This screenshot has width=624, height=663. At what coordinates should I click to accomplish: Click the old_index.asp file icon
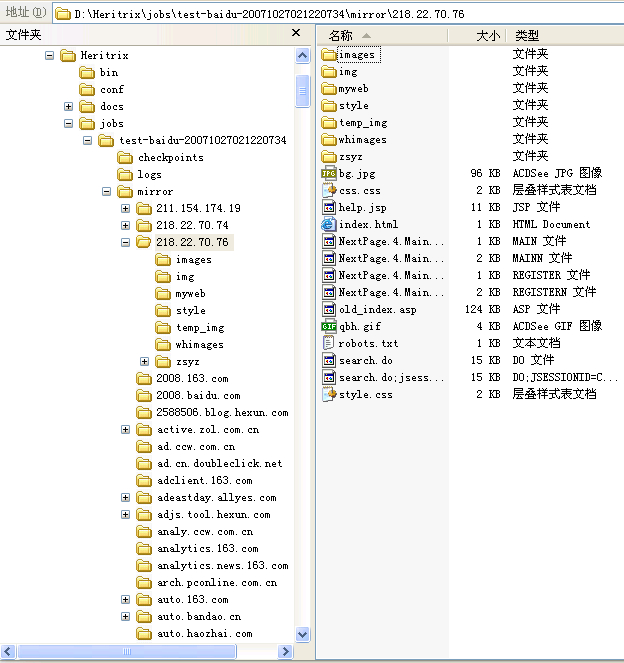coord(329,309)
